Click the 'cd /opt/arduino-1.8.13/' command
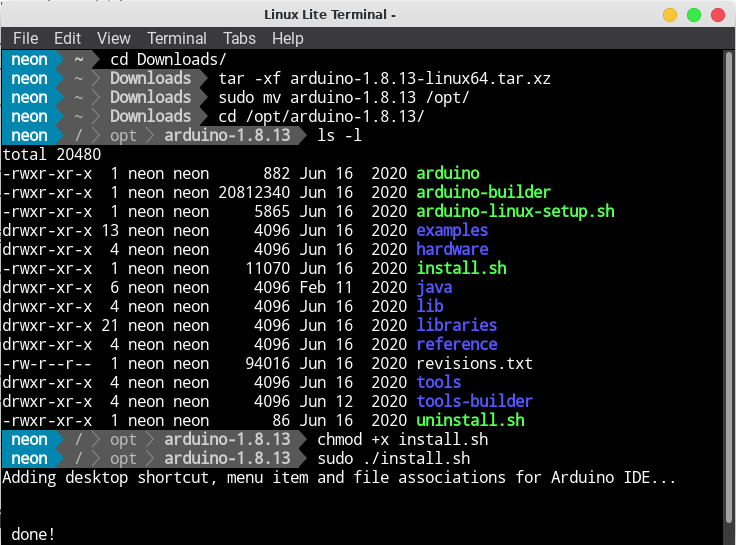 [x=321, y=116]
